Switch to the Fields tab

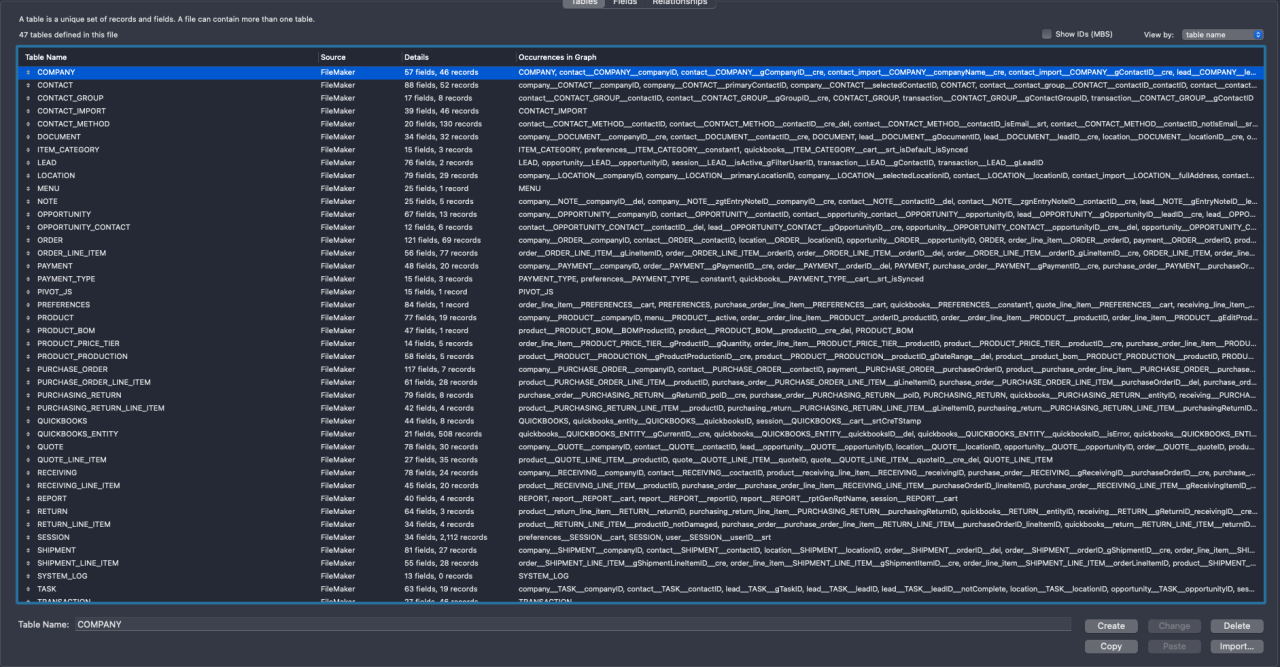click(625, 3)
